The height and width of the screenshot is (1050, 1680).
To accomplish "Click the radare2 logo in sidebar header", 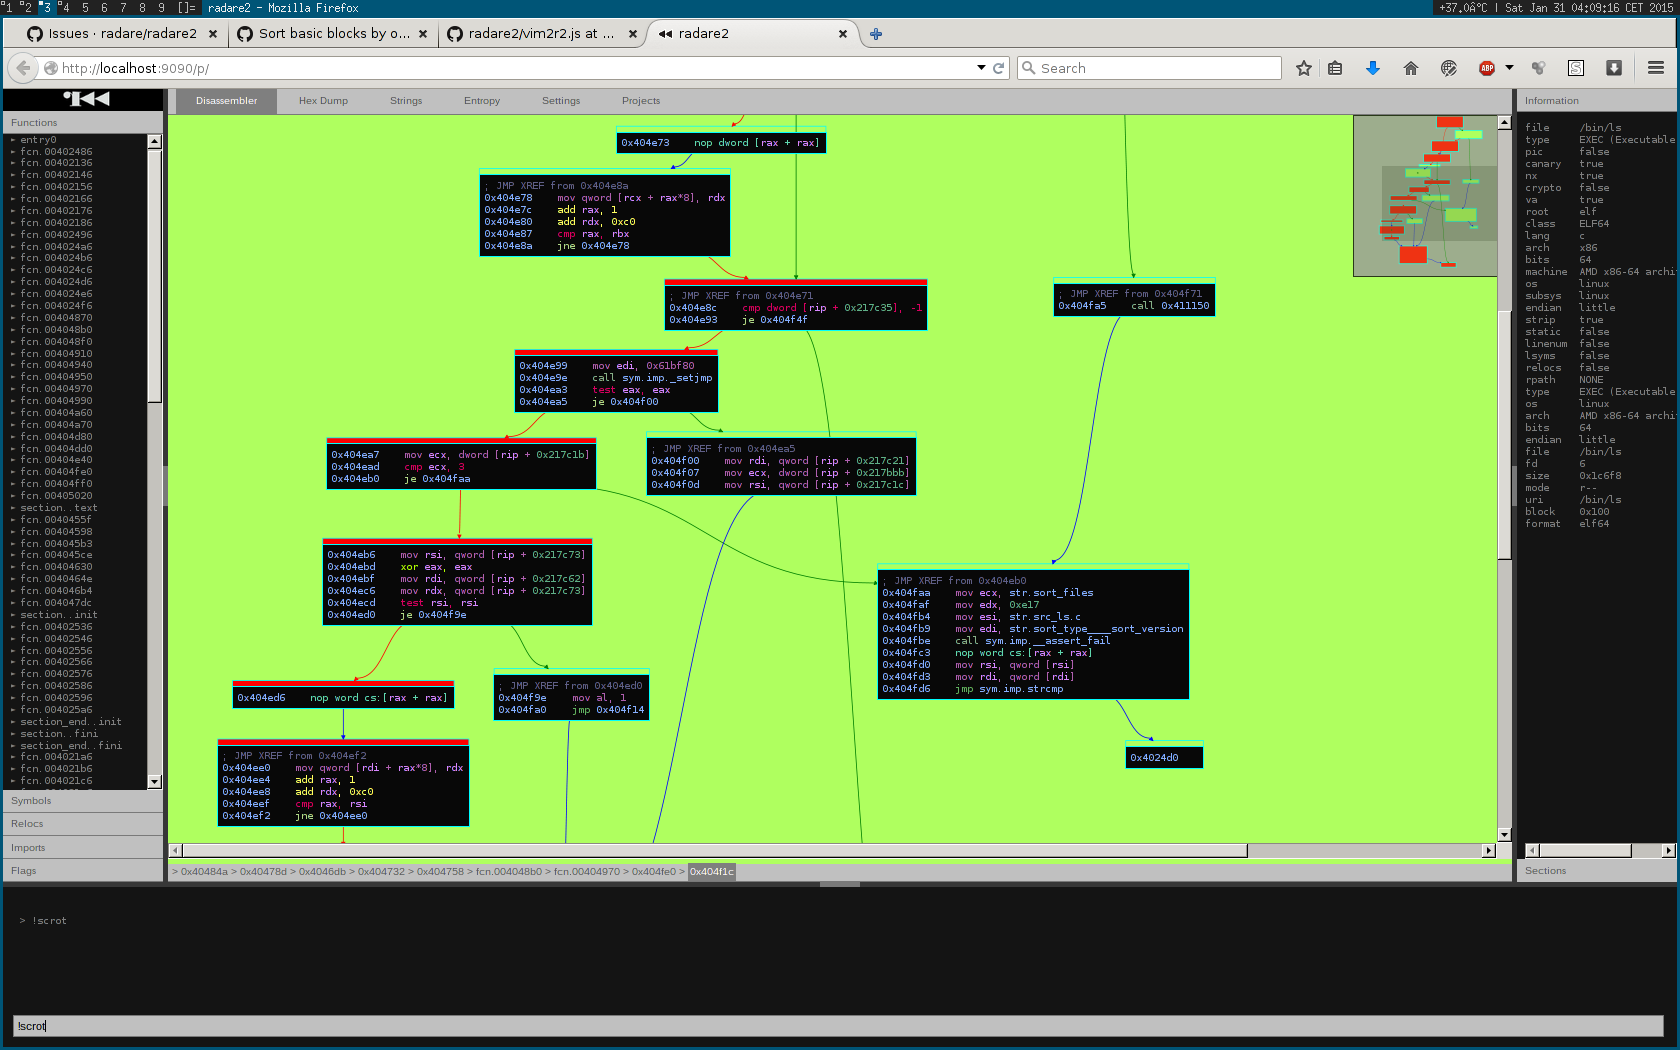I will (x=86, y=99).
